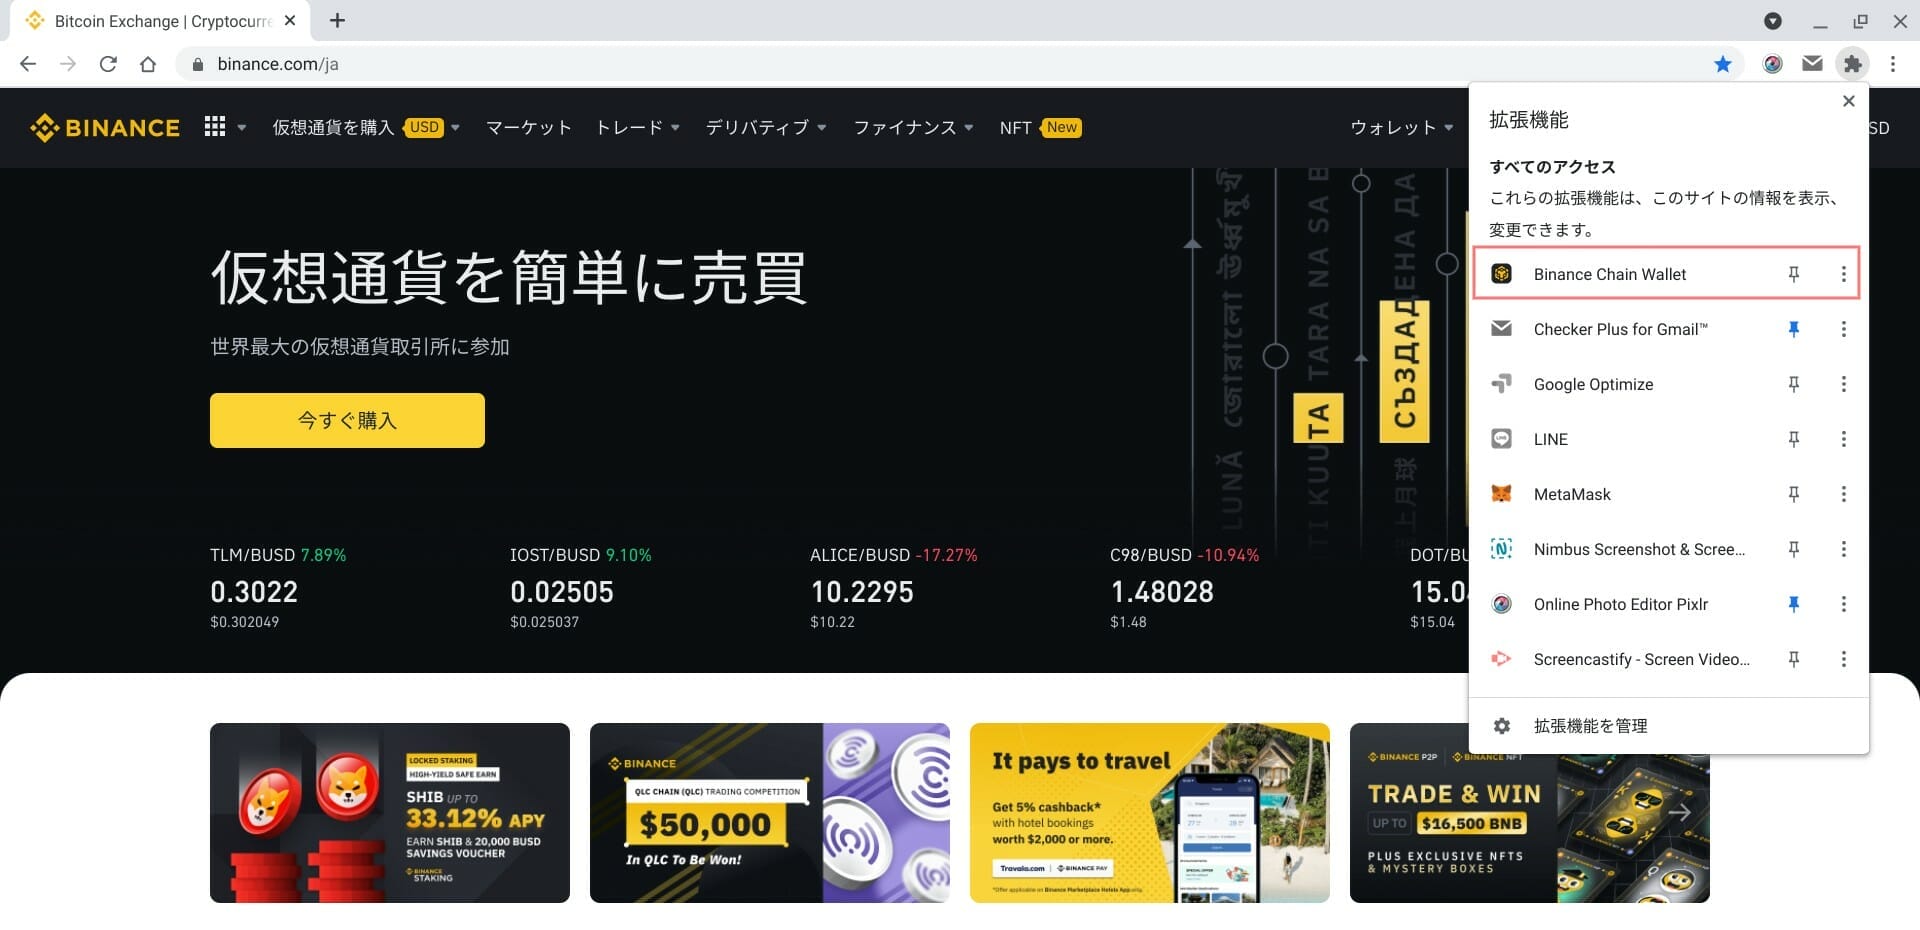Pin Binance Chain Wallet to toolbar
Viewport: 1920px width, 930px height.
tap(1794, 274)
